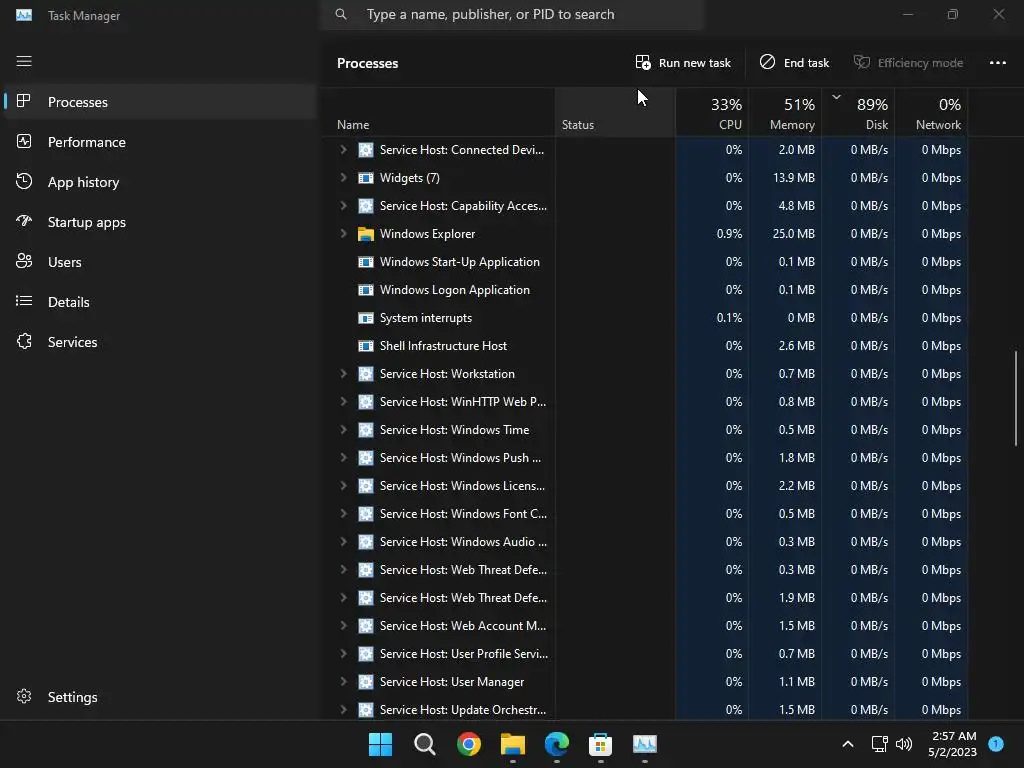This screenshot has width=1024, height=768.
Task: Click Windows Explorer's 25.0 MB memory value
Action: pos(793,234)
